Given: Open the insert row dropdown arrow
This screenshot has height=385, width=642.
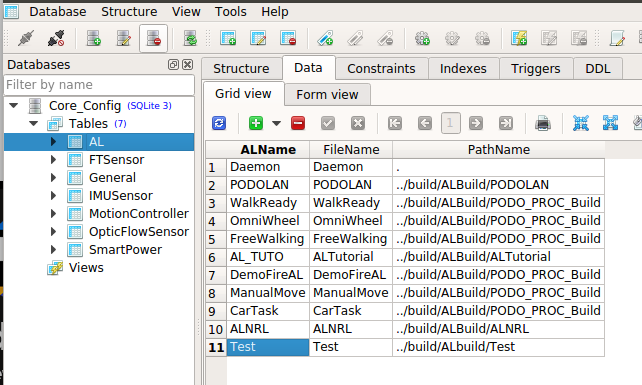Looking at the screenshot, I should 276,123.
